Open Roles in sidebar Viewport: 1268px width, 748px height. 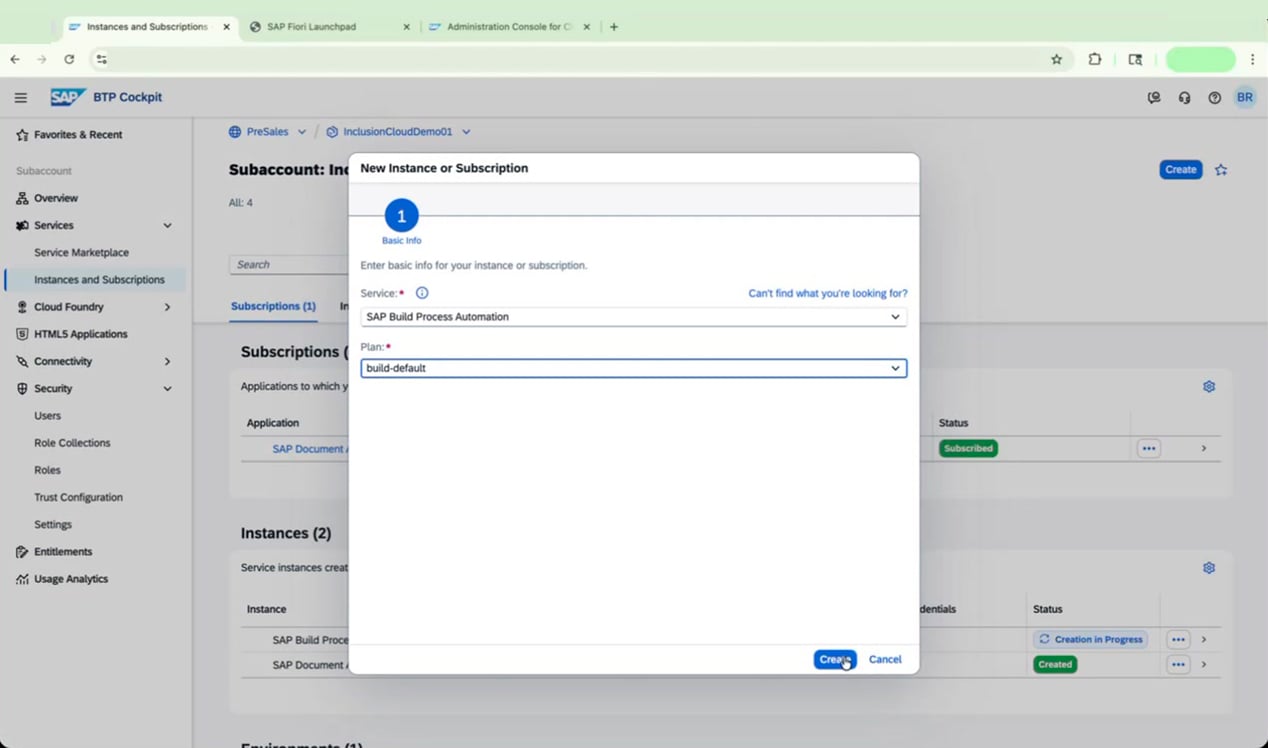click(47, 470)
